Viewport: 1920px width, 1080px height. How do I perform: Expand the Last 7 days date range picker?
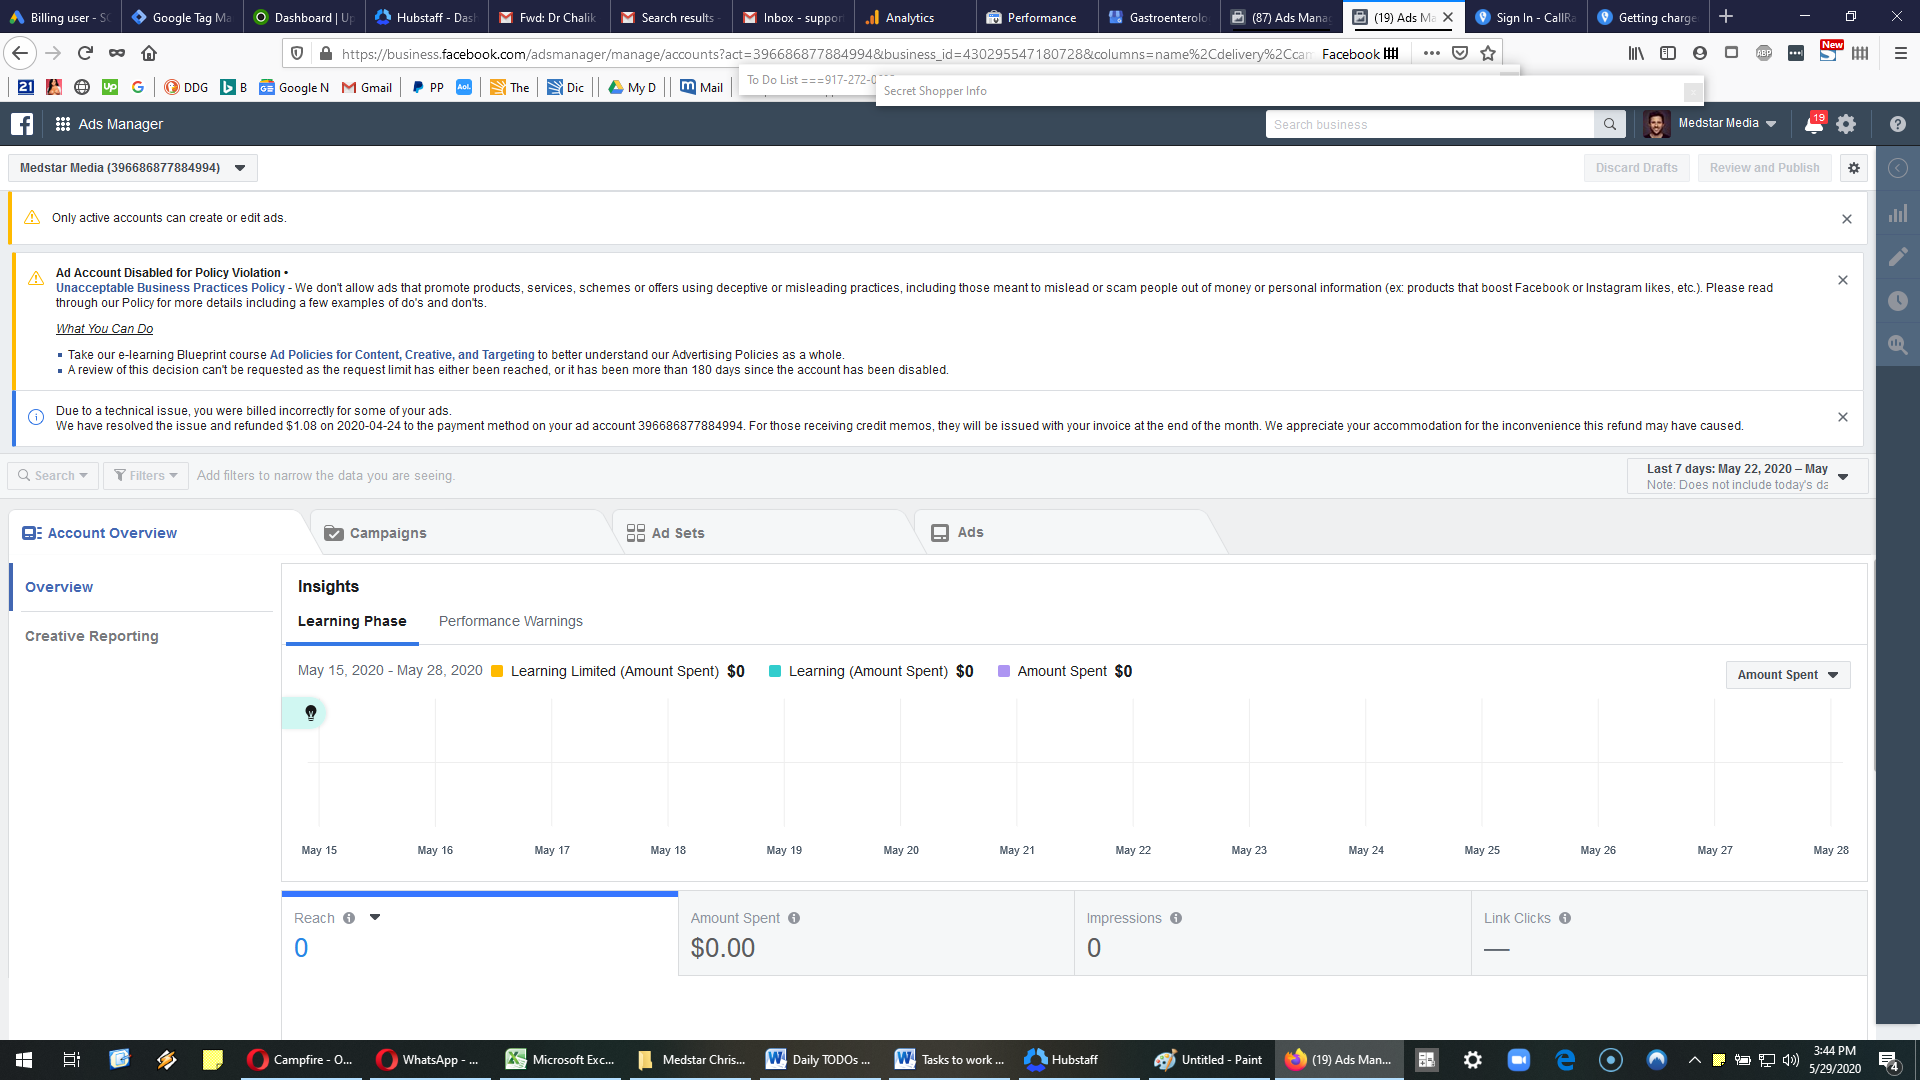point(1747,476)
